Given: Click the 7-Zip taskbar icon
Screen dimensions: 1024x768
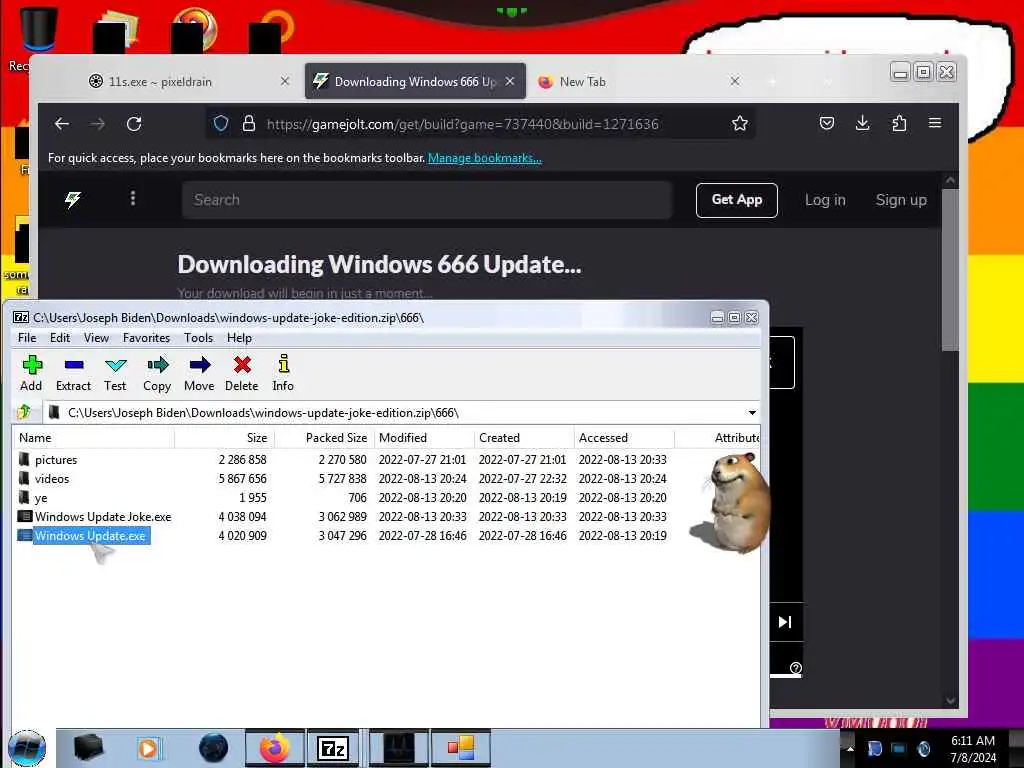Looking at the screenshot, I should tap(333, 748).
